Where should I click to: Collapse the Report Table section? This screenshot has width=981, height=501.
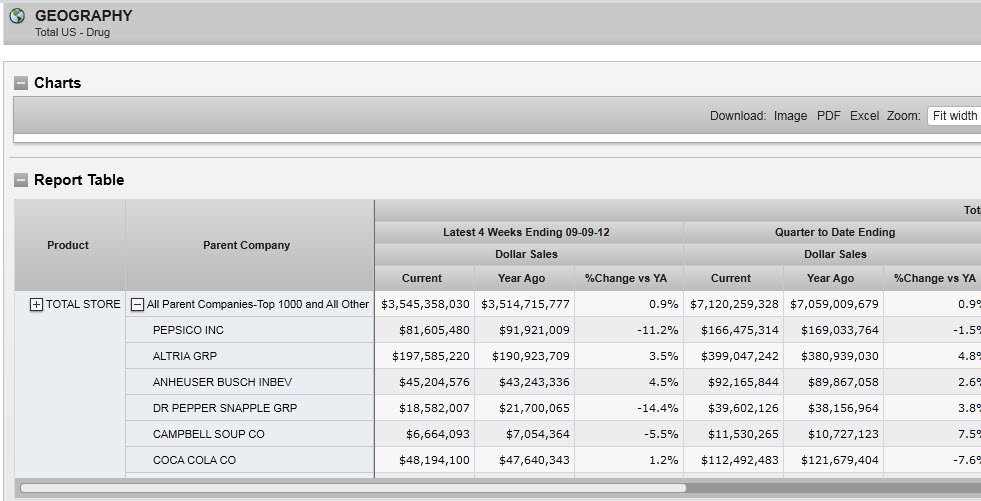tap(21, 180)
